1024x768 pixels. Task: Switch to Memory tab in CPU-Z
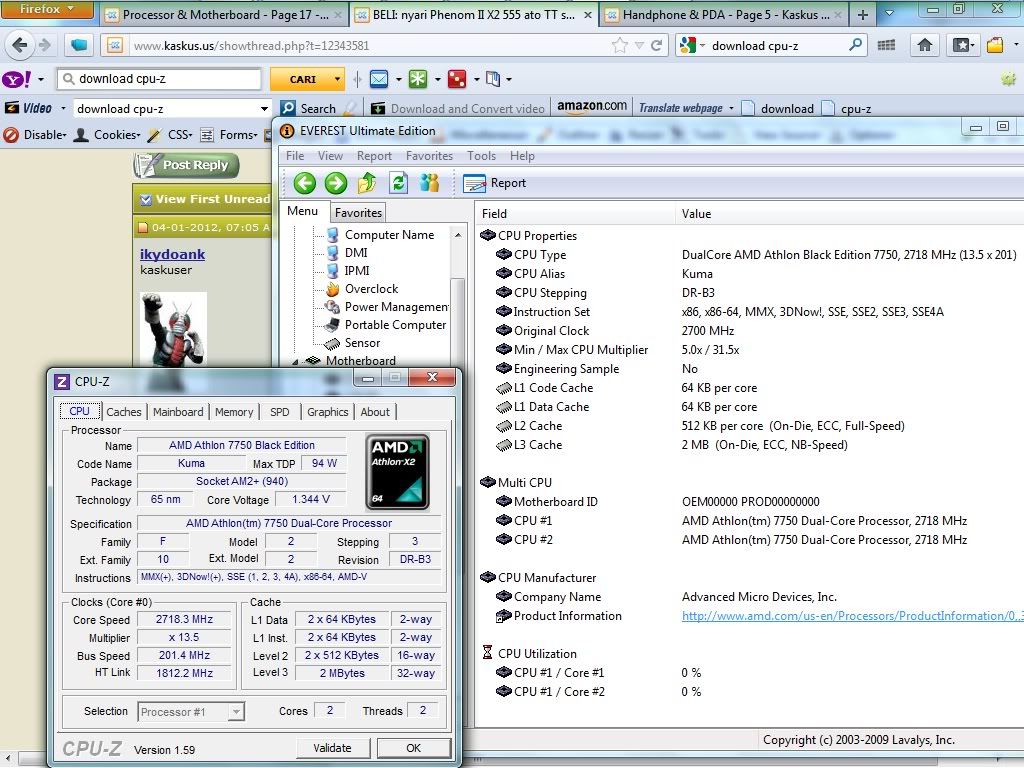click(x=234, y=412)
